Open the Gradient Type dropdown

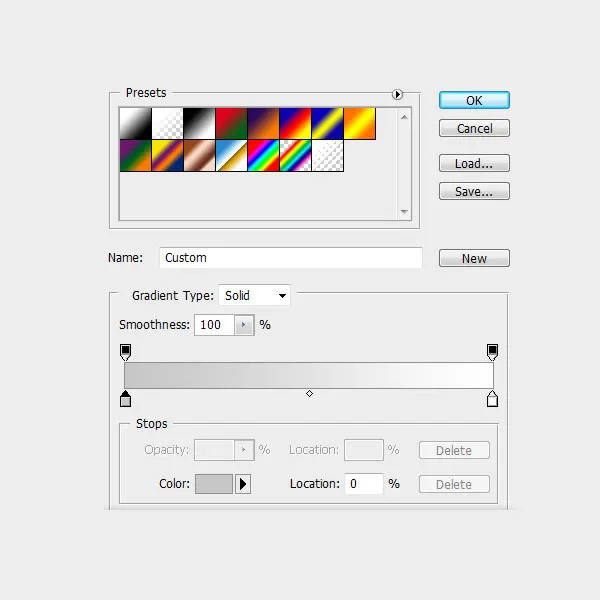[x=255, y=296]
